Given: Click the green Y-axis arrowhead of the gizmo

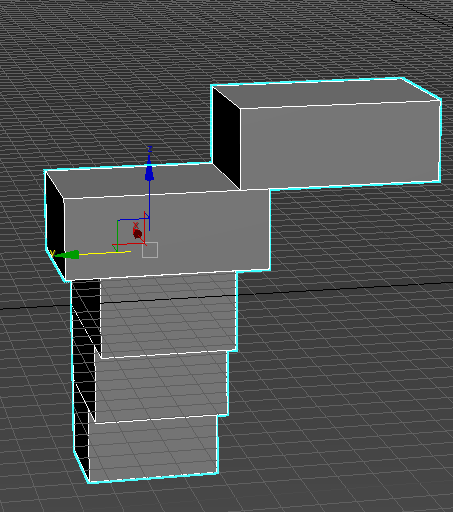Looking at the screenshot, I should (68, 255).
